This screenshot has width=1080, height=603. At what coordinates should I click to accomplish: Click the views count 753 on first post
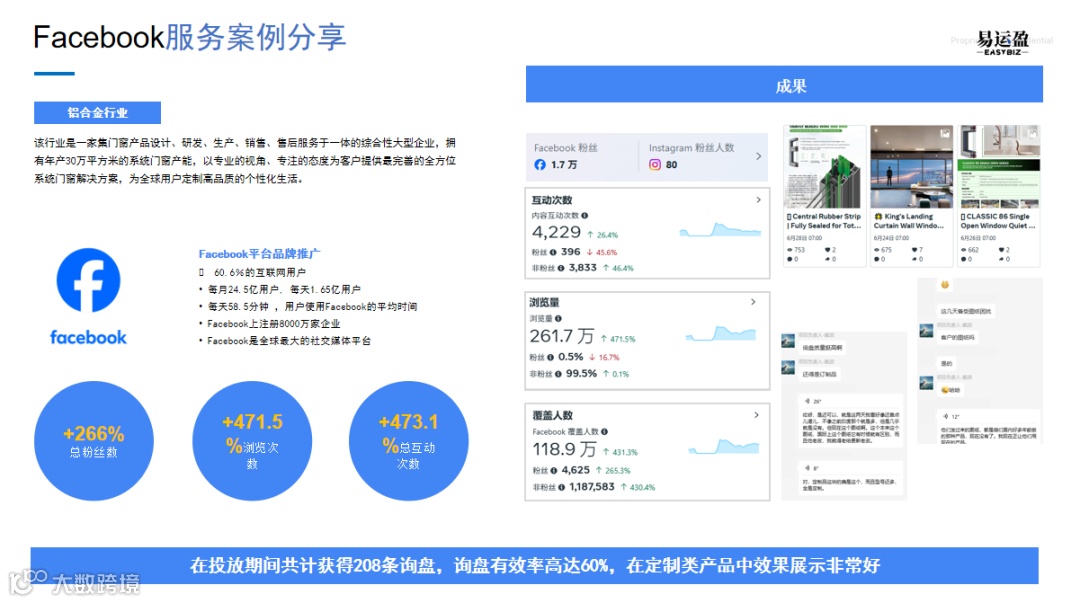pos(796,250)
